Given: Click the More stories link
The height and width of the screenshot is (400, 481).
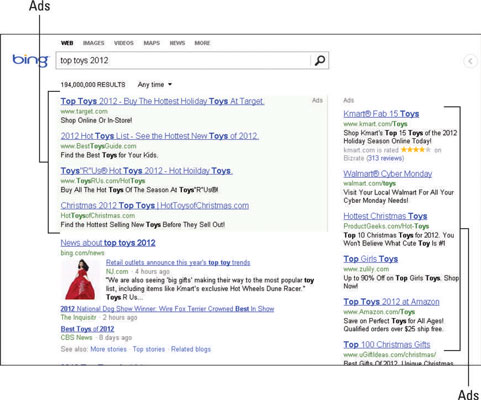Looking at the screenshot, I should coord(109,349).
